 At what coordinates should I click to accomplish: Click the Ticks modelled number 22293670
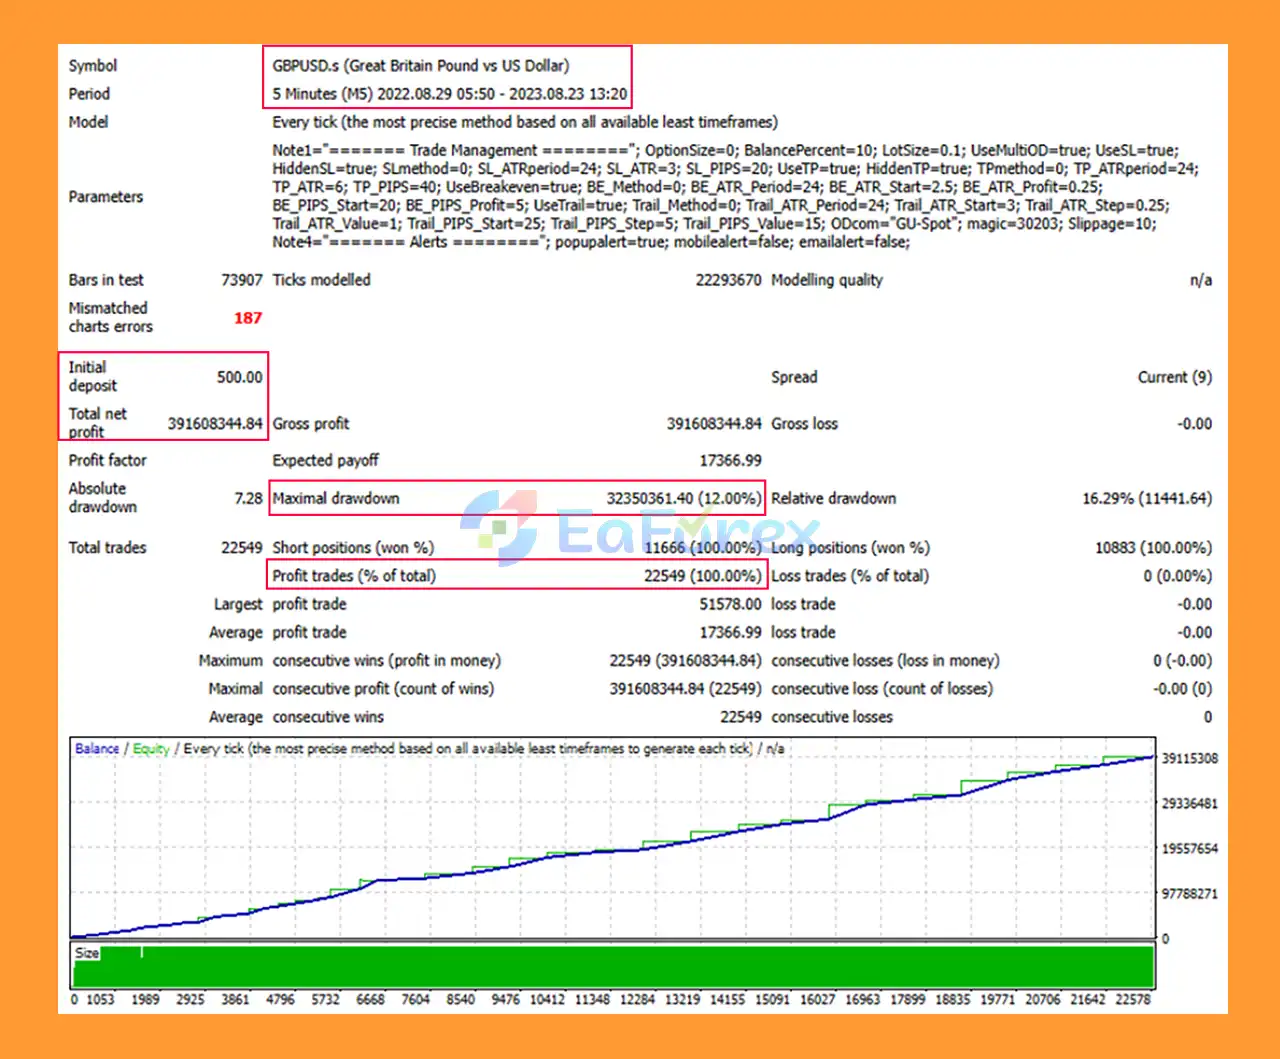(x=728, y=280)
